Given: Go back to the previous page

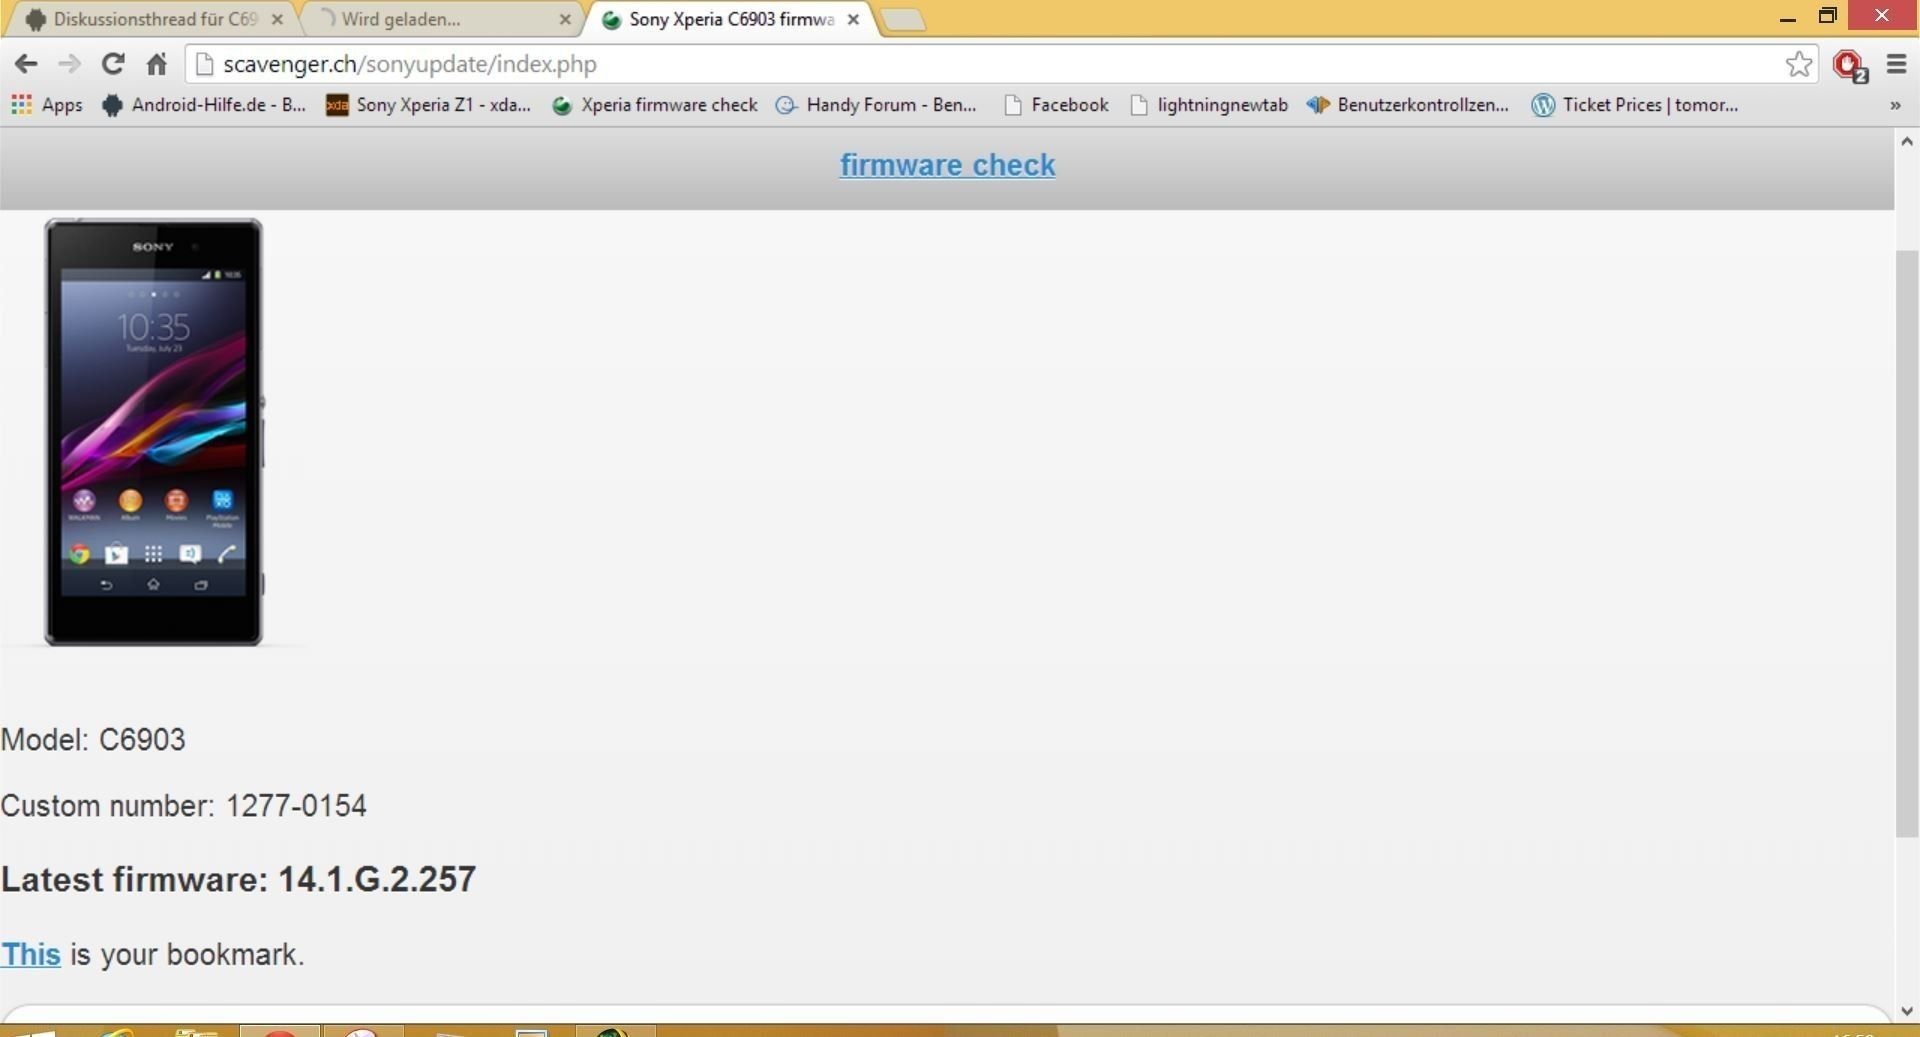Looking at the screenshot, I should click(x=26, y=64).
